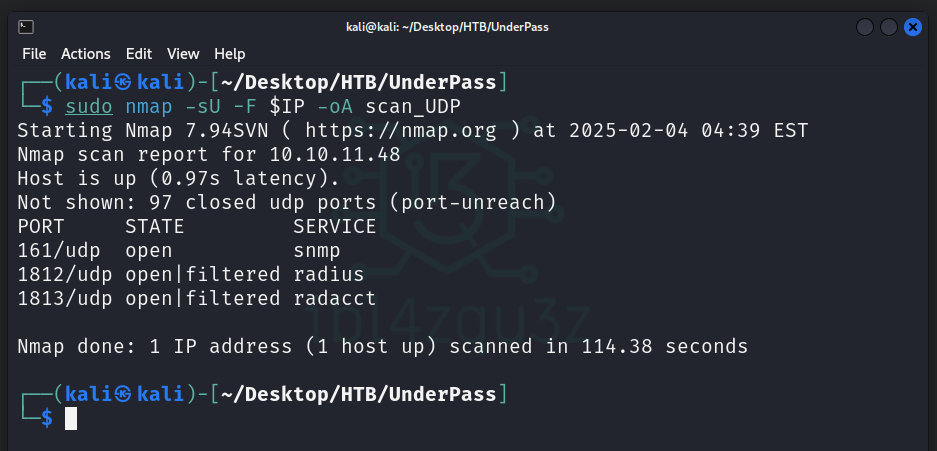Minimize the terminal window
937x451 pixels.
(x=865, y=27)
